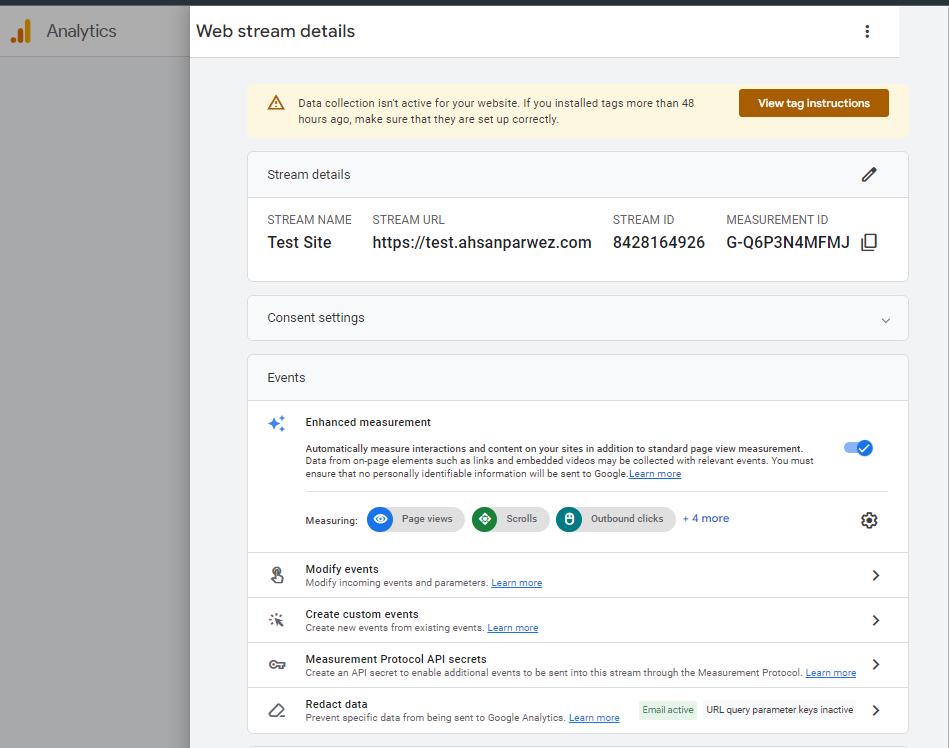
Task: Click the Google Analytics logo icon
Action: (21, 31)
